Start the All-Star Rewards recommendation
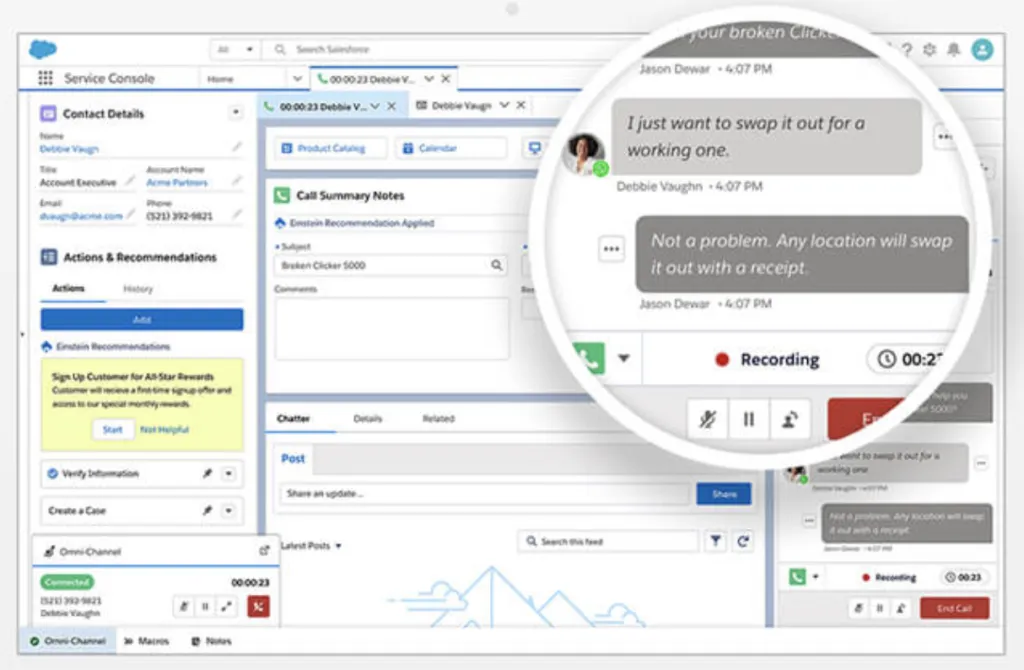This screenshot has height=670, width=1024. [x=112, y=430]
